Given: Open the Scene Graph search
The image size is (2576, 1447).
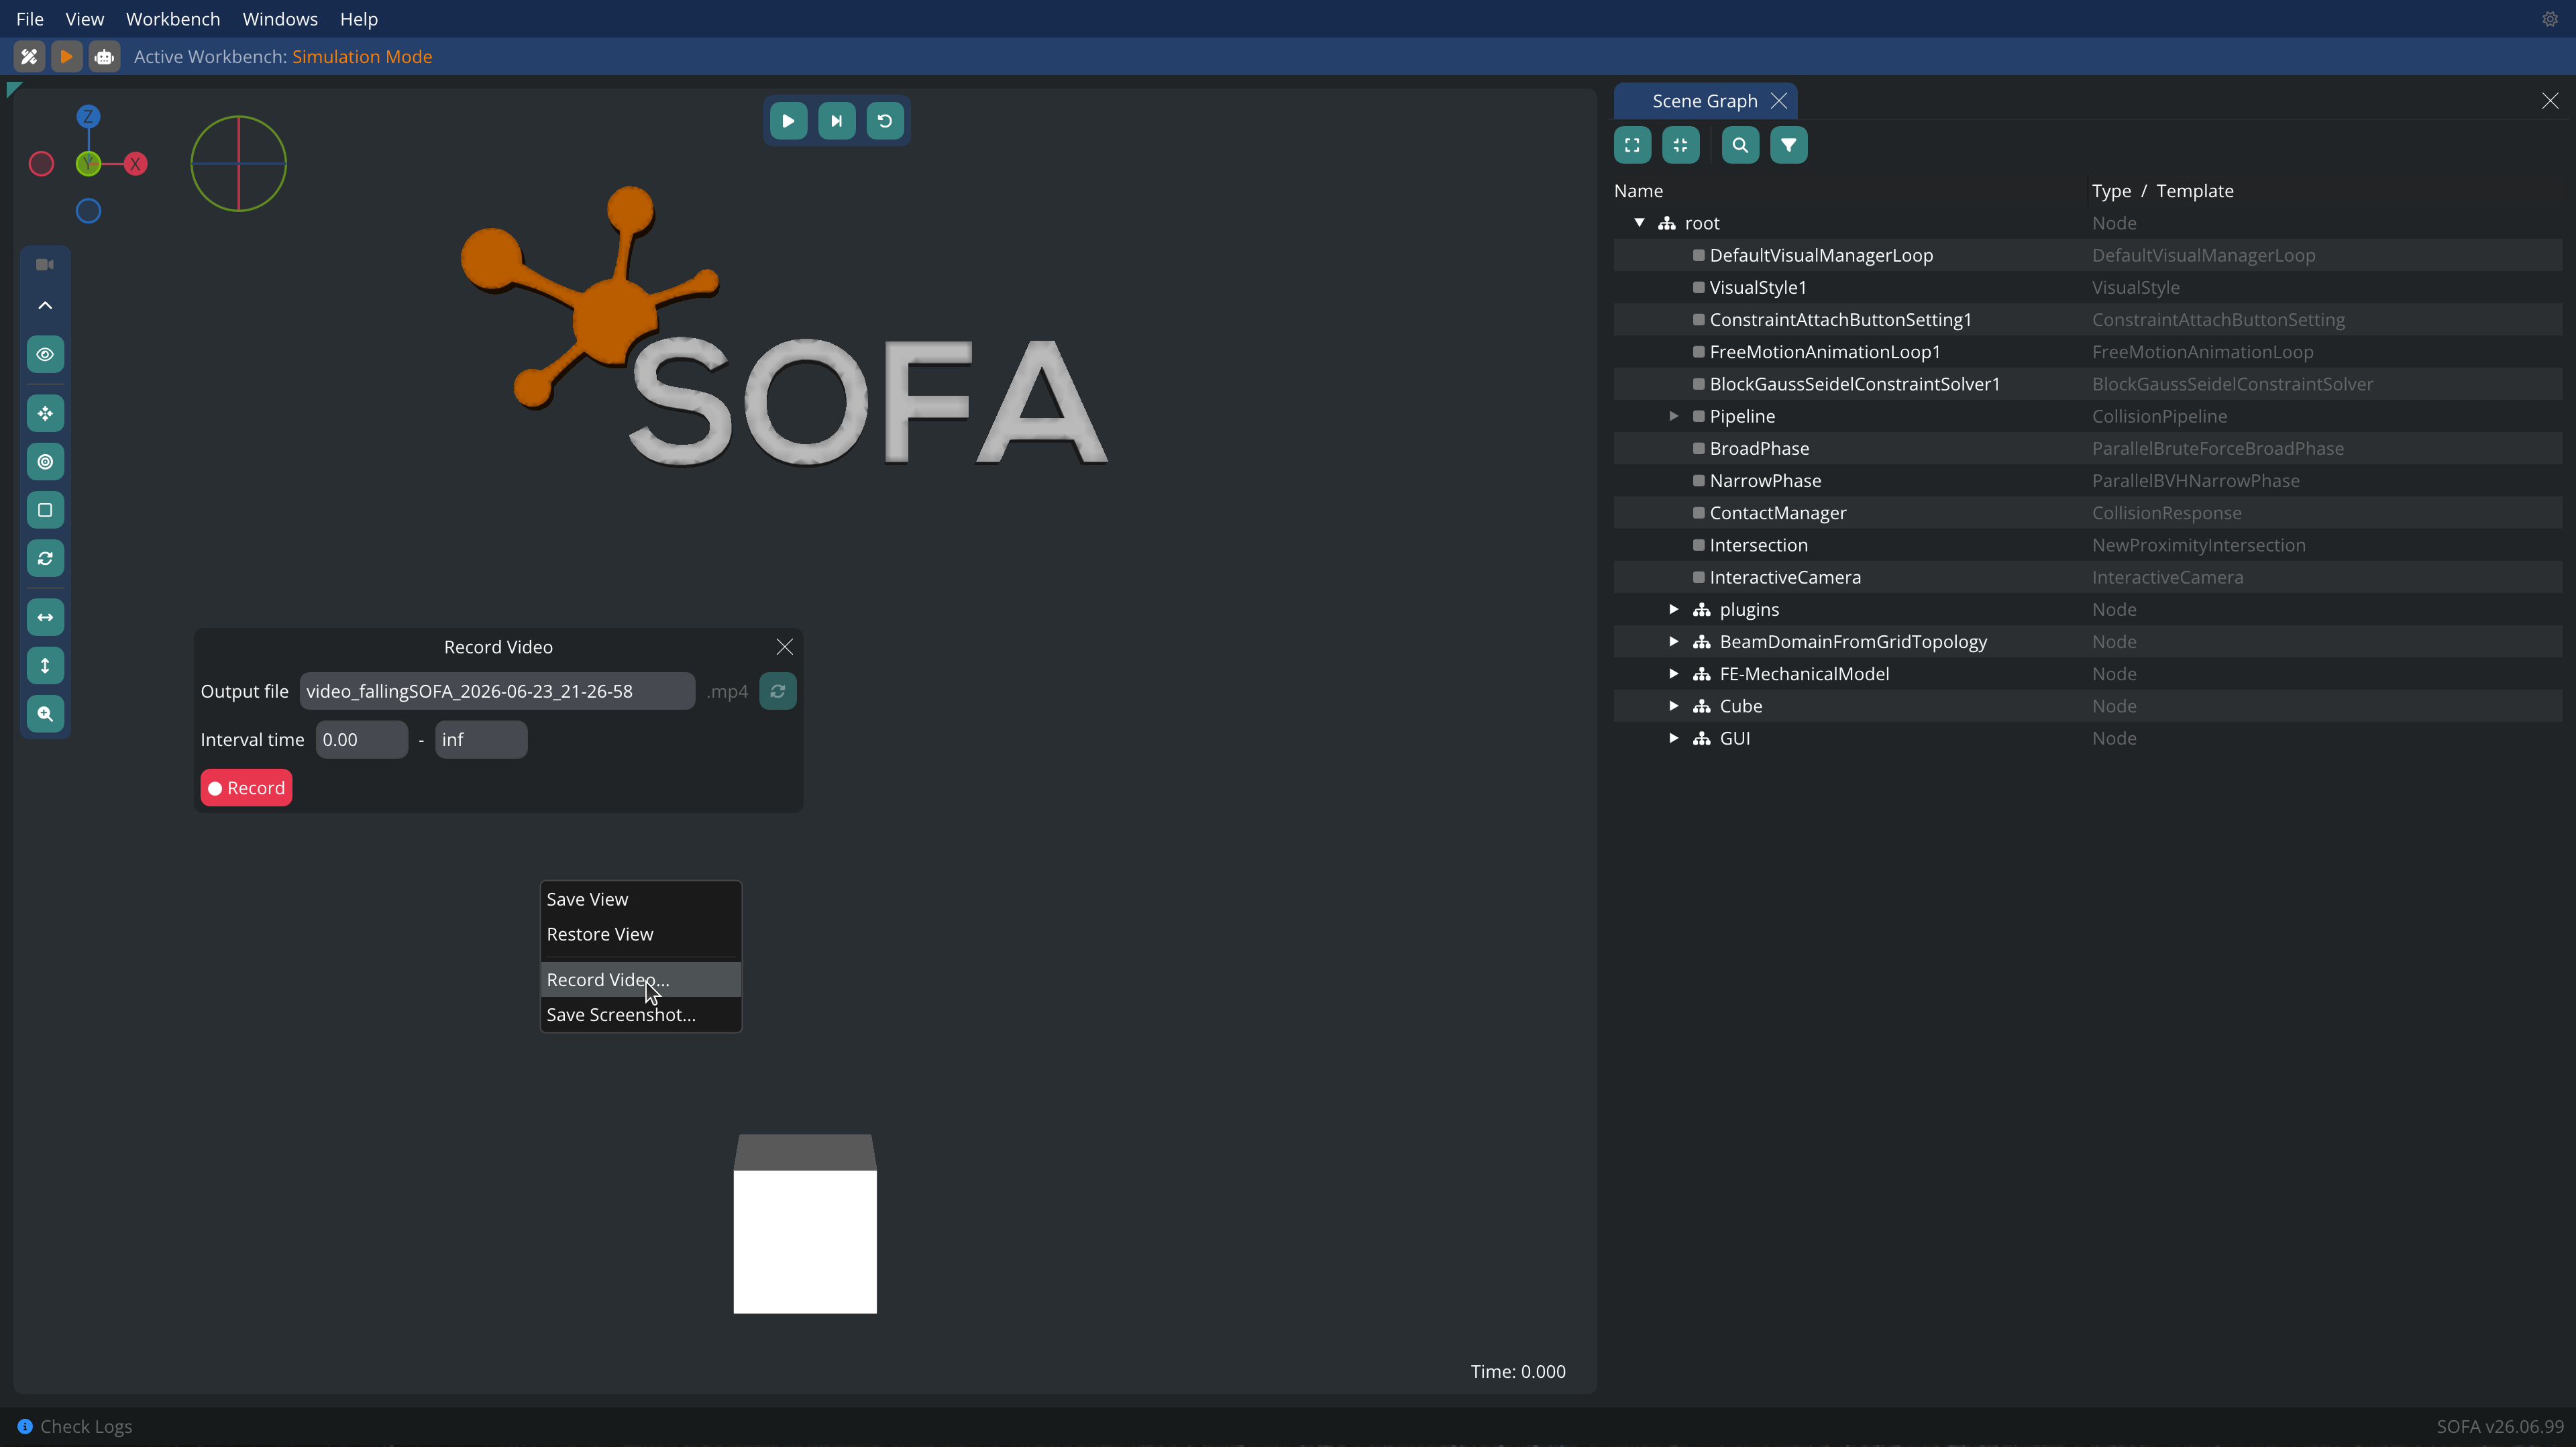Looking at the screenshot, I should pos(1740,145).
